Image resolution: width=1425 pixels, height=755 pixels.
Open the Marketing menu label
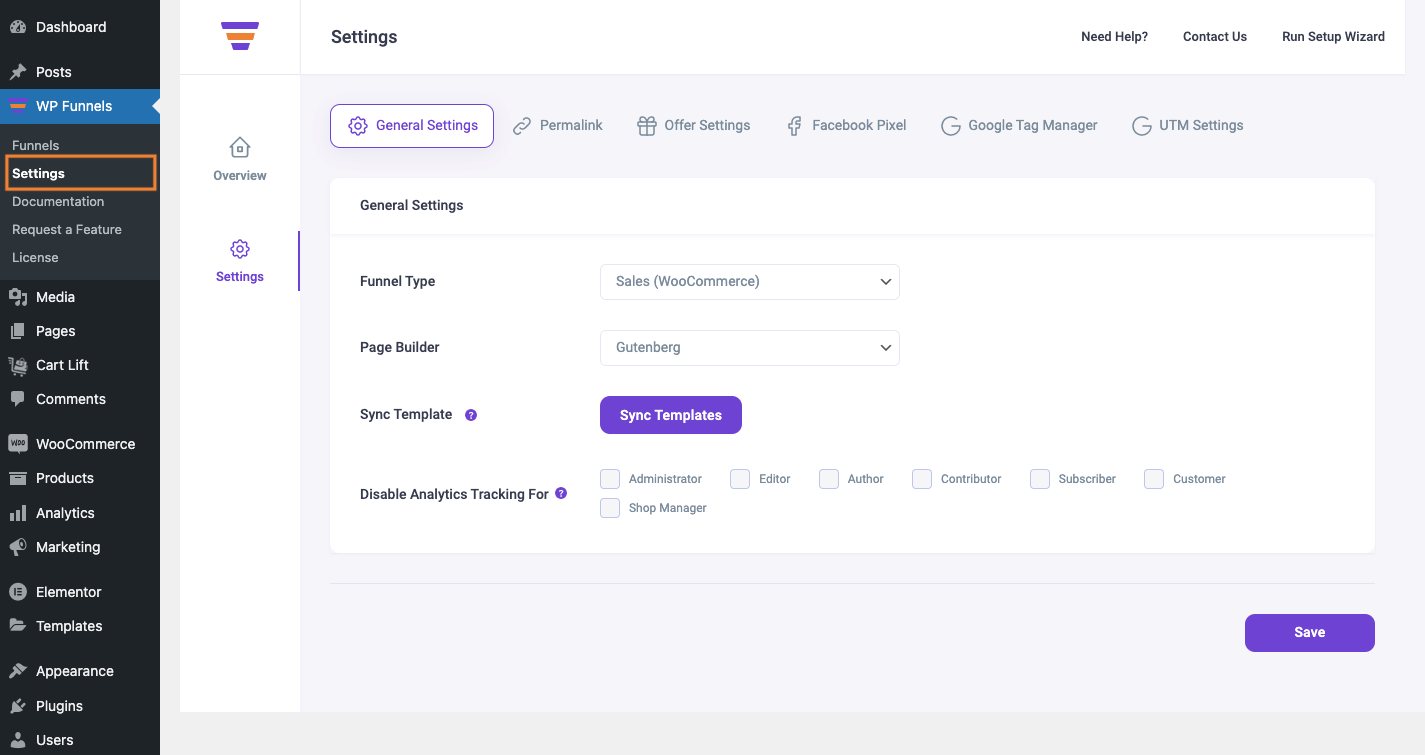68,547
